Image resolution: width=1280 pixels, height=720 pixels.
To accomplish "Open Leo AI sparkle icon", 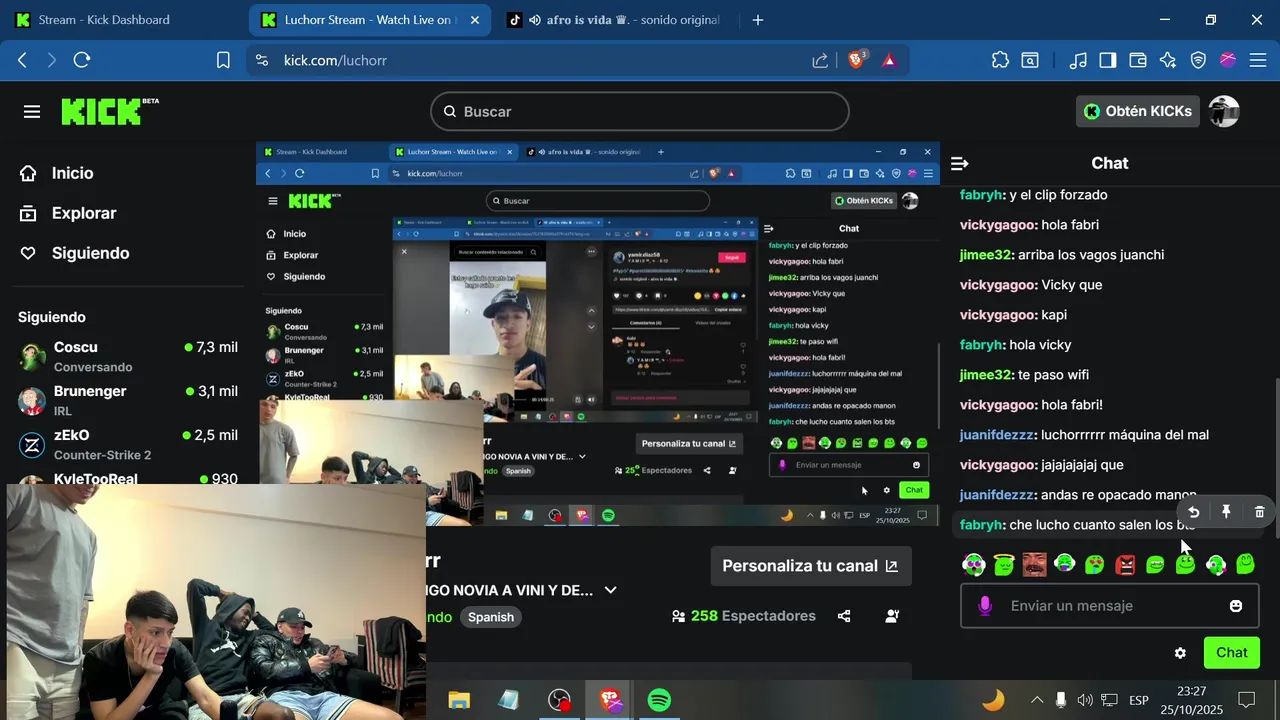I will [x=1168, y=60].
